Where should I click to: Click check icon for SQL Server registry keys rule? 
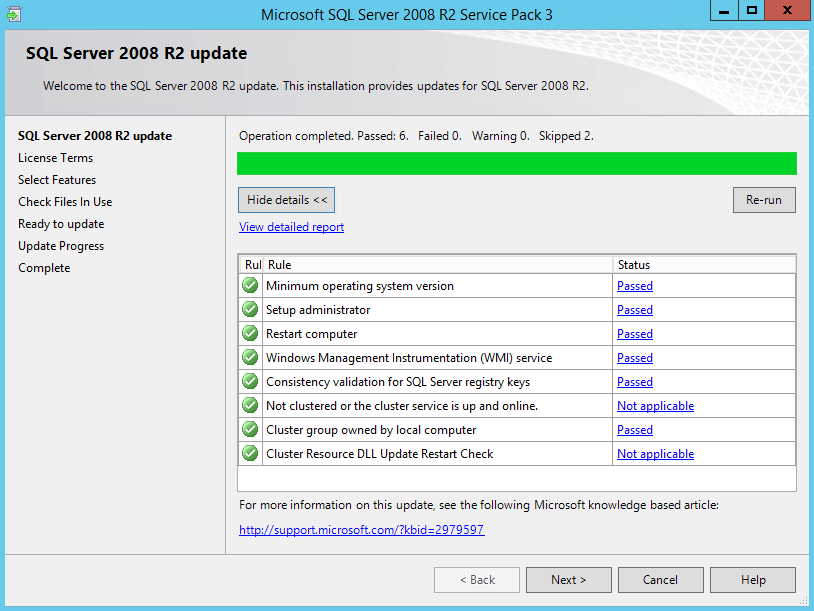tap(249, 381)
